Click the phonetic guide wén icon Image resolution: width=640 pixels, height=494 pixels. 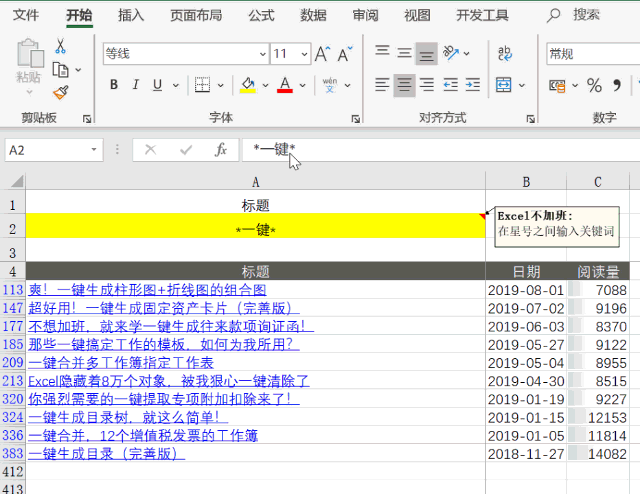[330, 85]
